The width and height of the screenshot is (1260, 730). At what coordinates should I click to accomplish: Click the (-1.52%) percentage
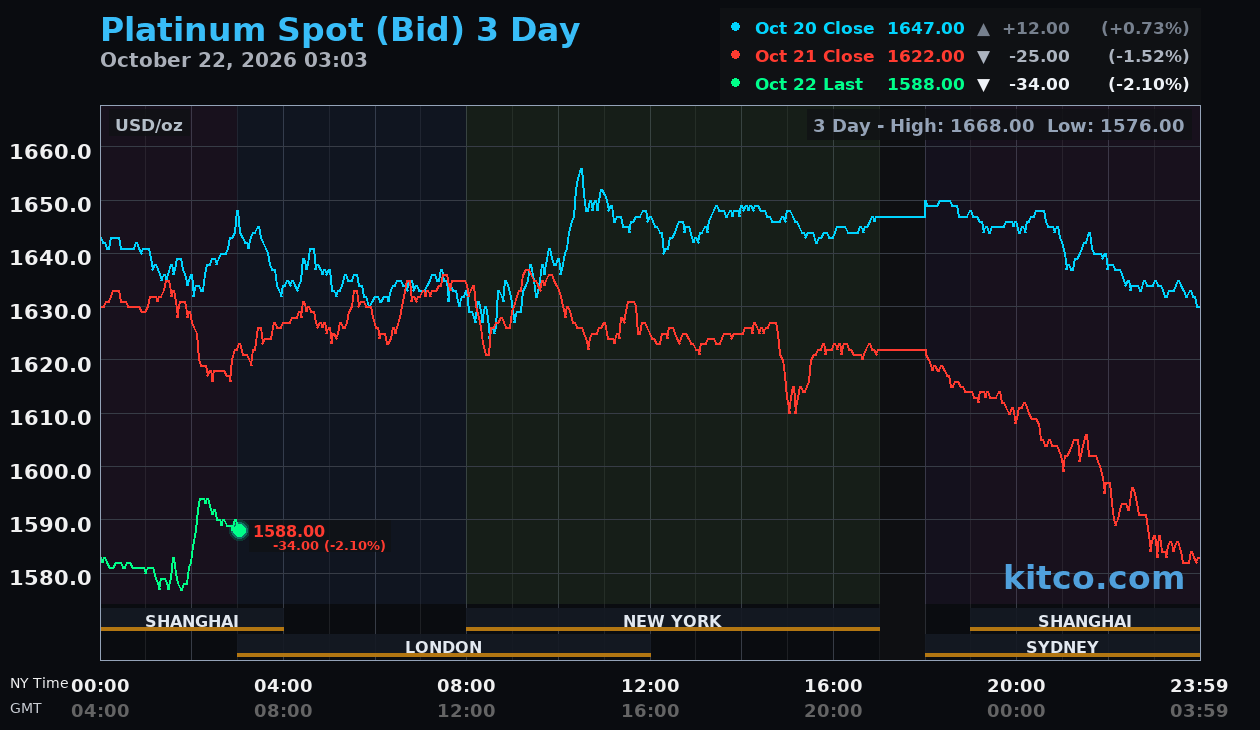tap(1148, 56)
